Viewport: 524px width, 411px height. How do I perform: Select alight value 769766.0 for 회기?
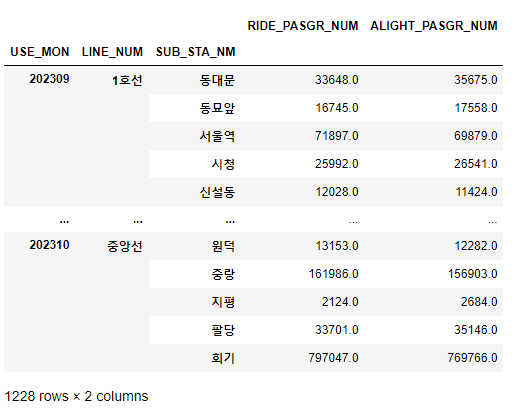coord(473,358)
